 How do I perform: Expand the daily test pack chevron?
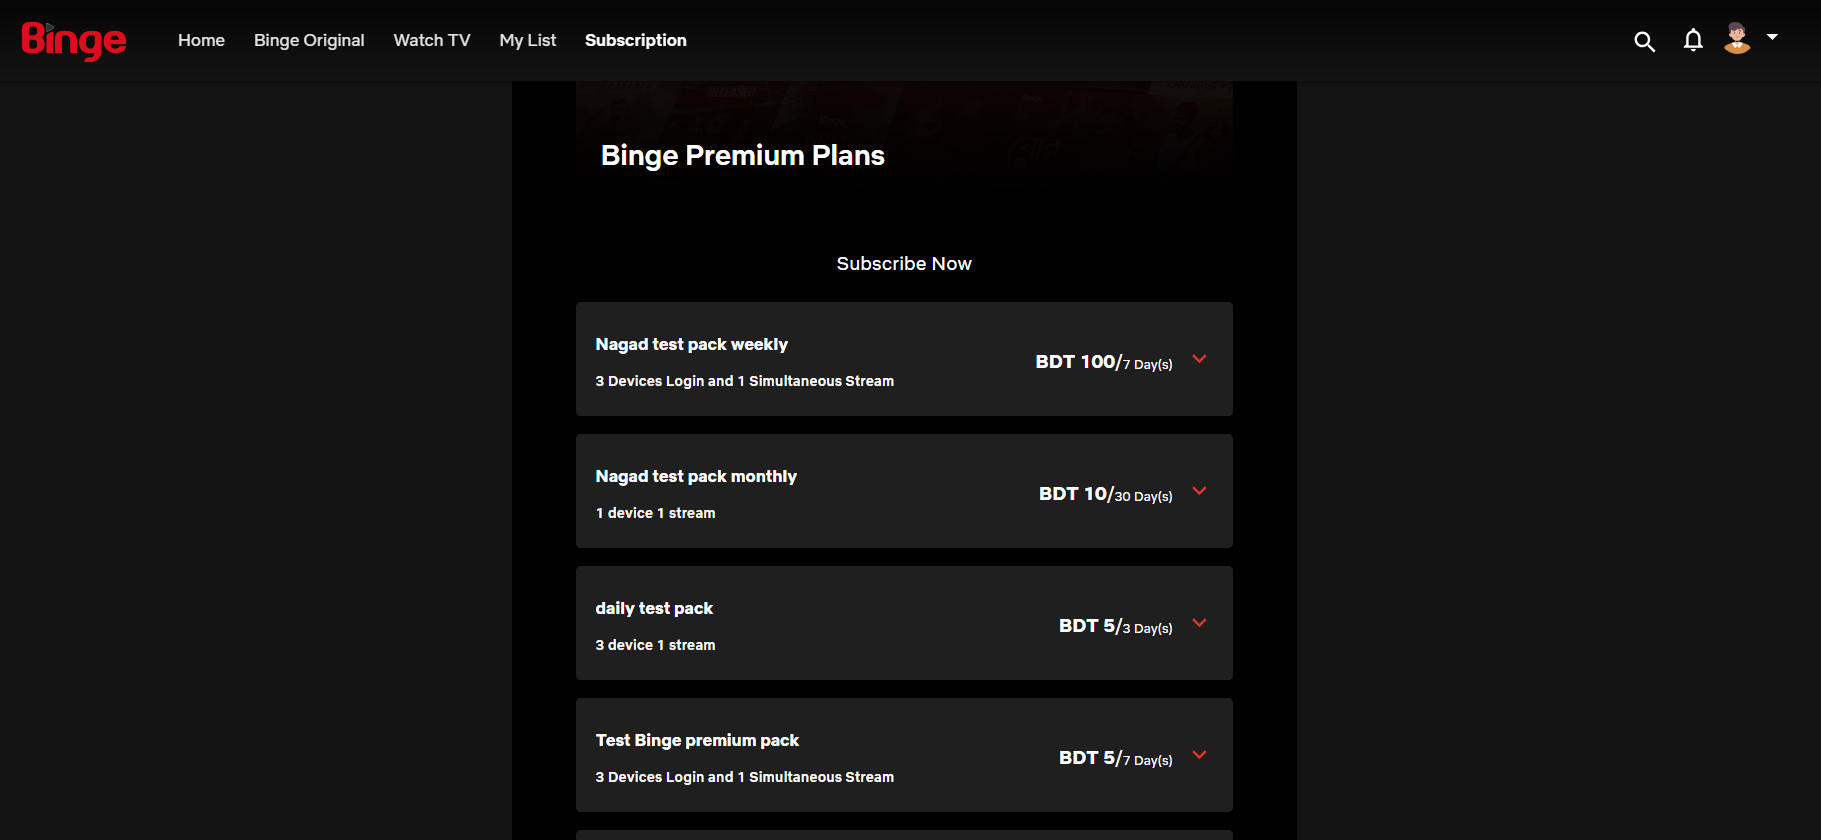(1200, 623)
